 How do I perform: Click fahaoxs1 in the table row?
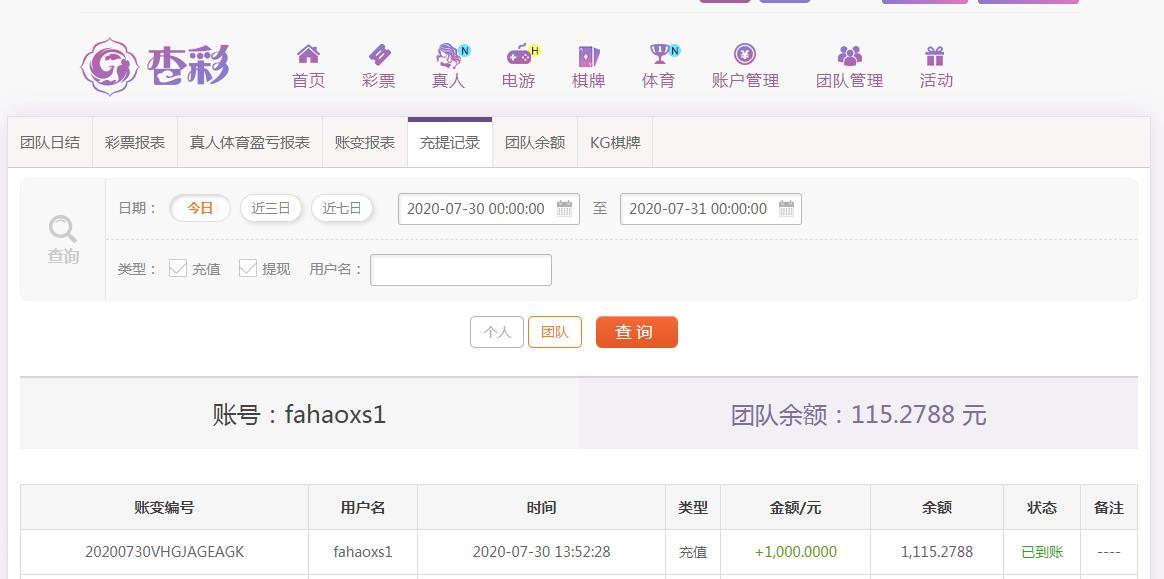[363, 552]
